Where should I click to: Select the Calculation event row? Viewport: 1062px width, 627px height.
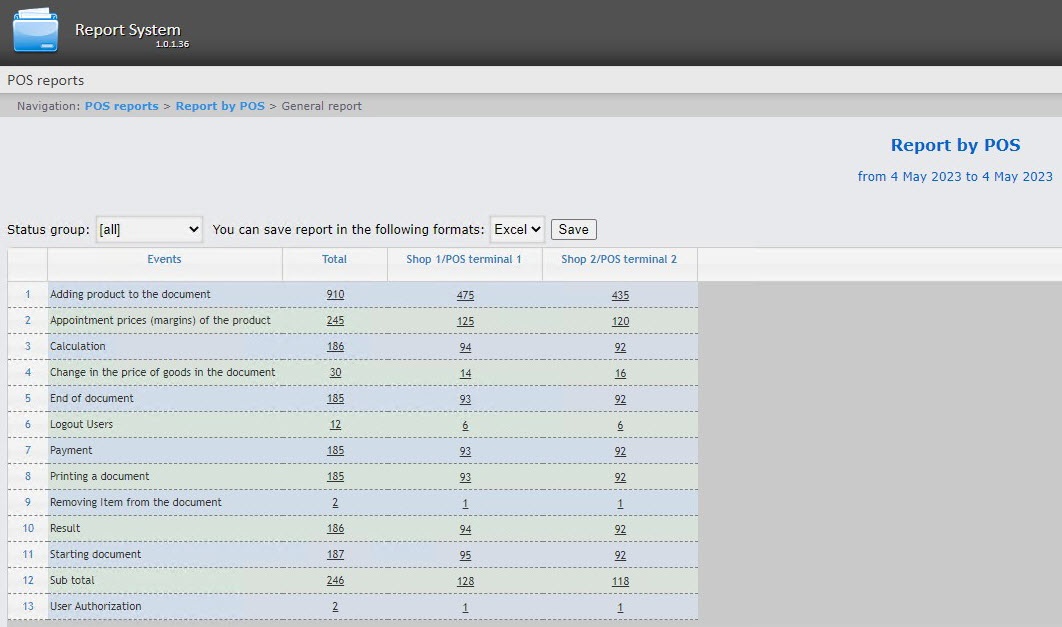coord(78,346)
